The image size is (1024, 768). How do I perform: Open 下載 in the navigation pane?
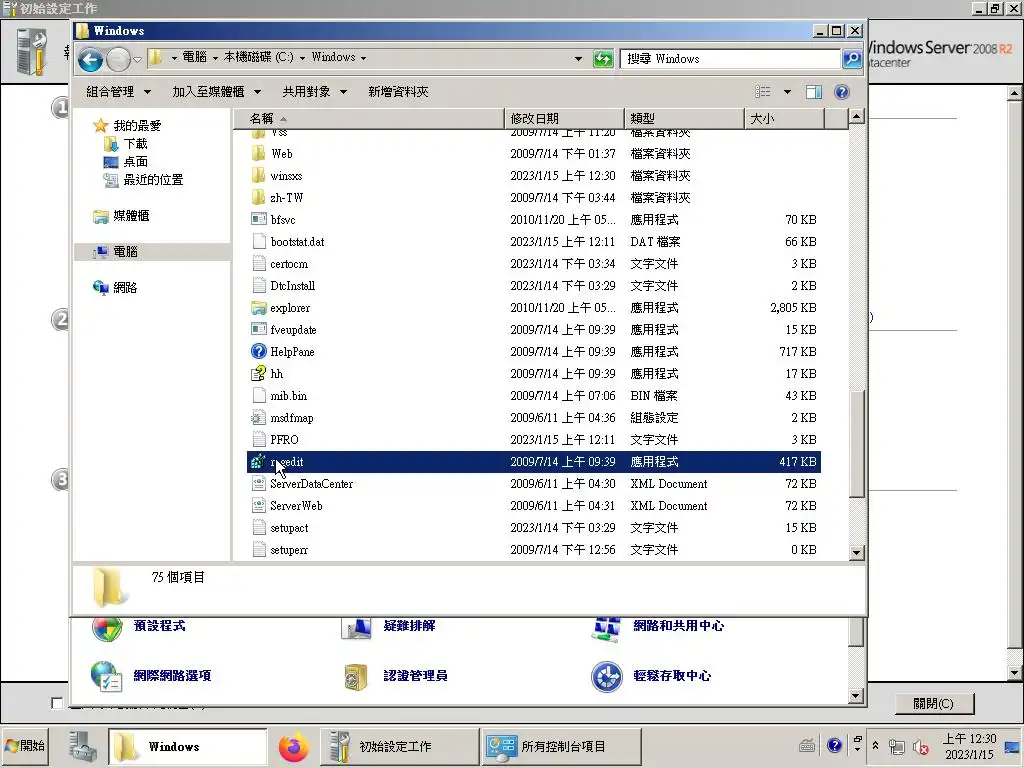point(135,144)
